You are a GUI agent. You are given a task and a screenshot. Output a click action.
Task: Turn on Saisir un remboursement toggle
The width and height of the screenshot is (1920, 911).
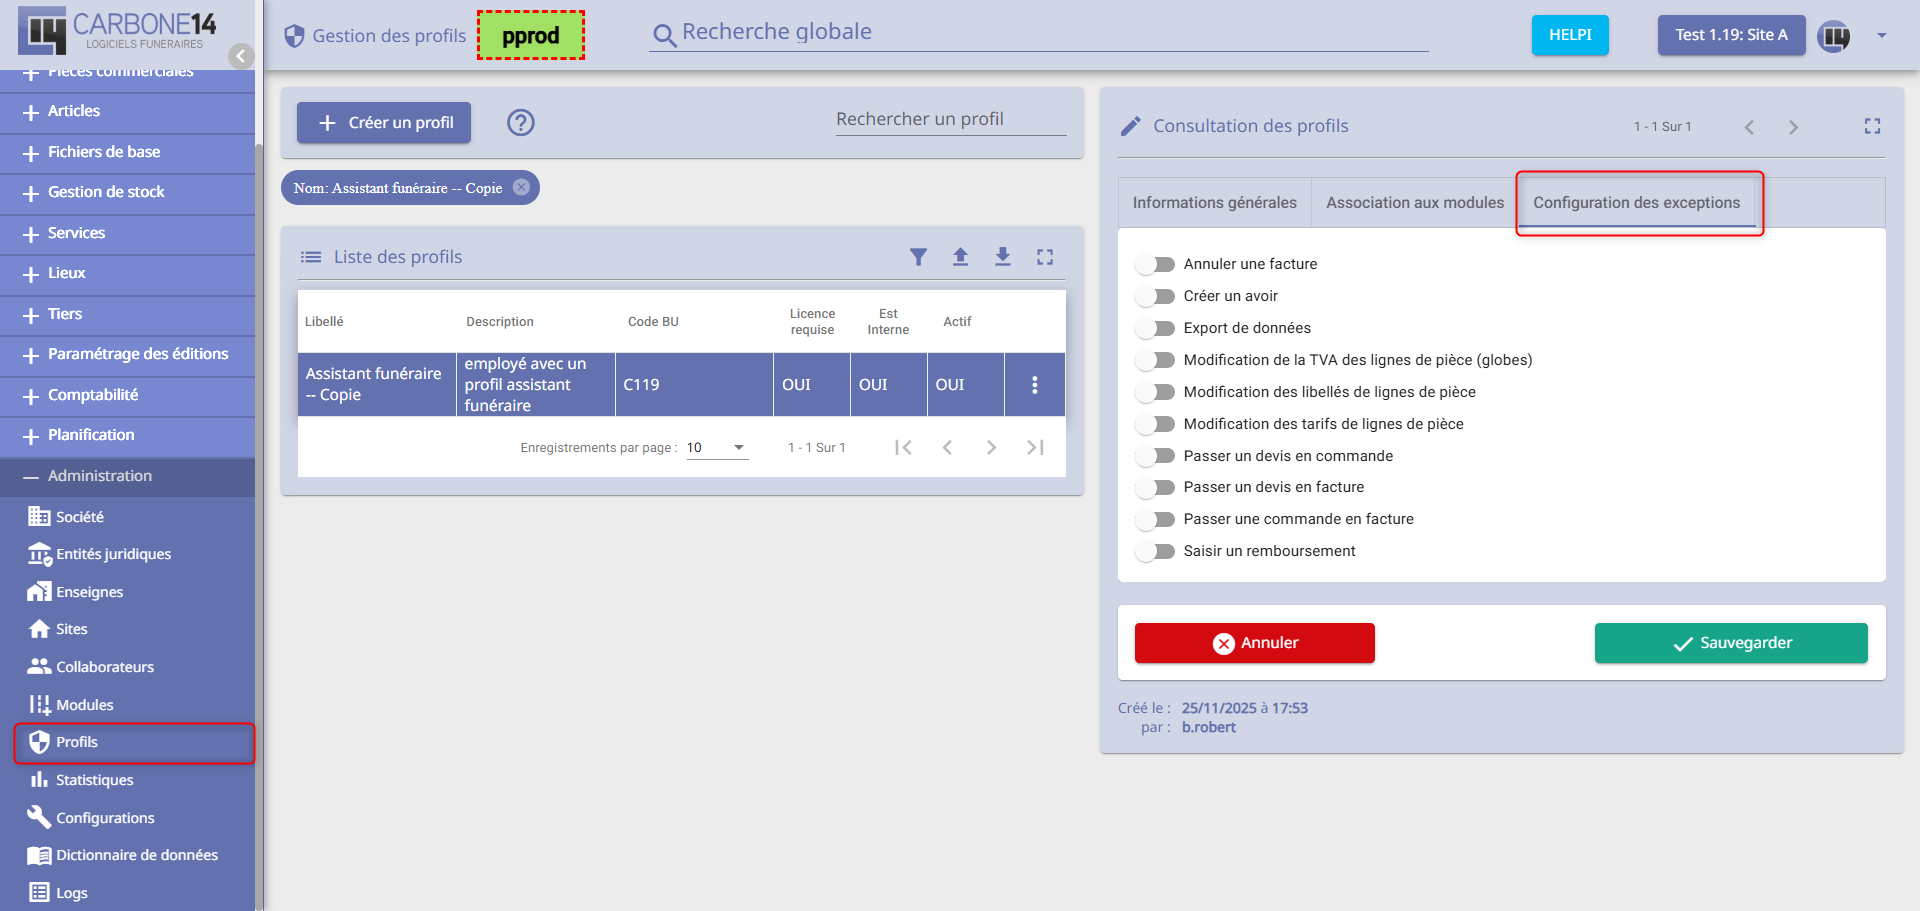tap(1156, 552)
